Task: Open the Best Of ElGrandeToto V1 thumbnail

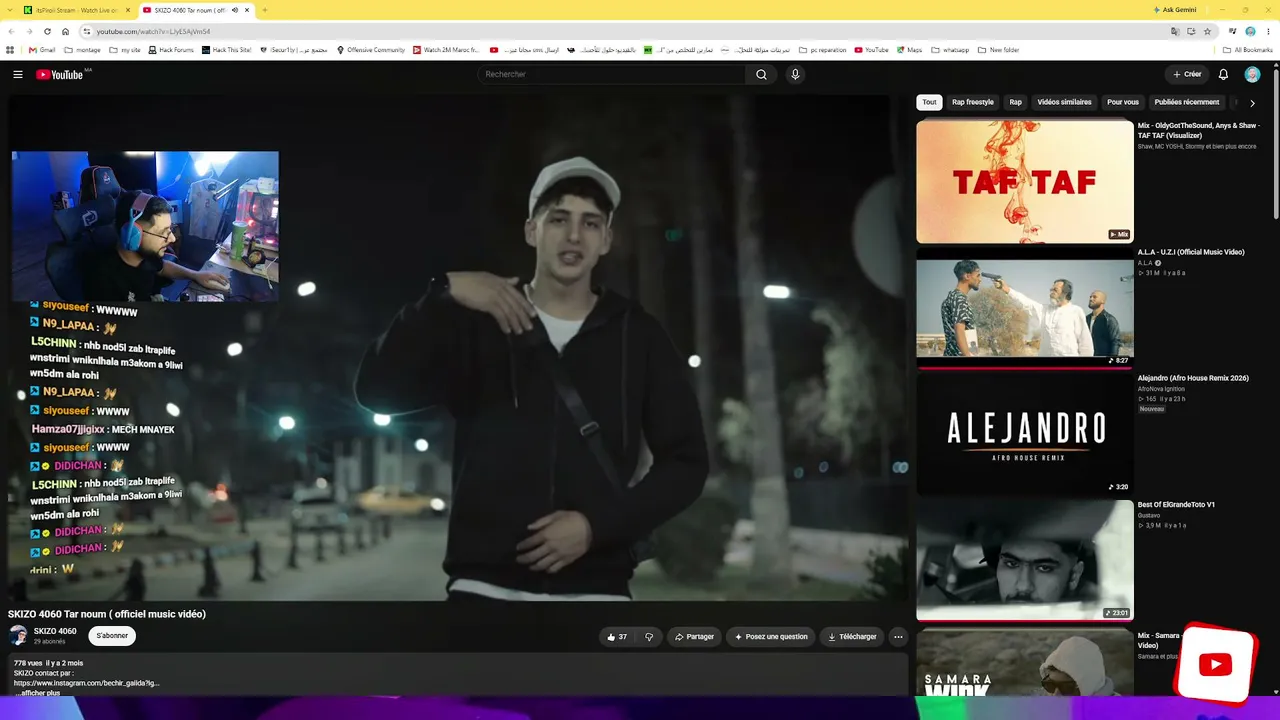Action: (1025, 560)
